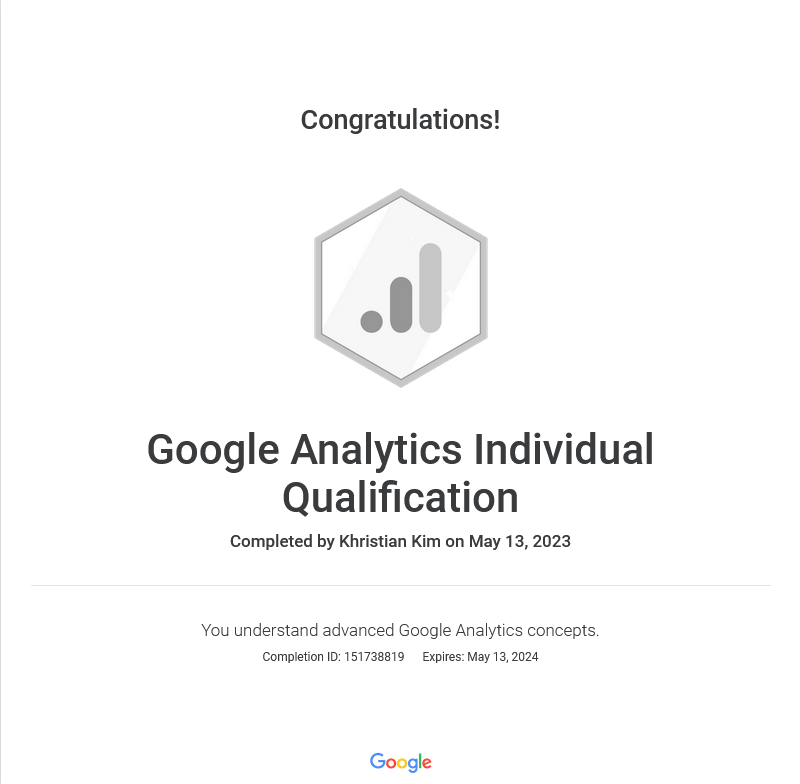
Task: Select the Congratulations! heading
Action: tap(400, 120)
